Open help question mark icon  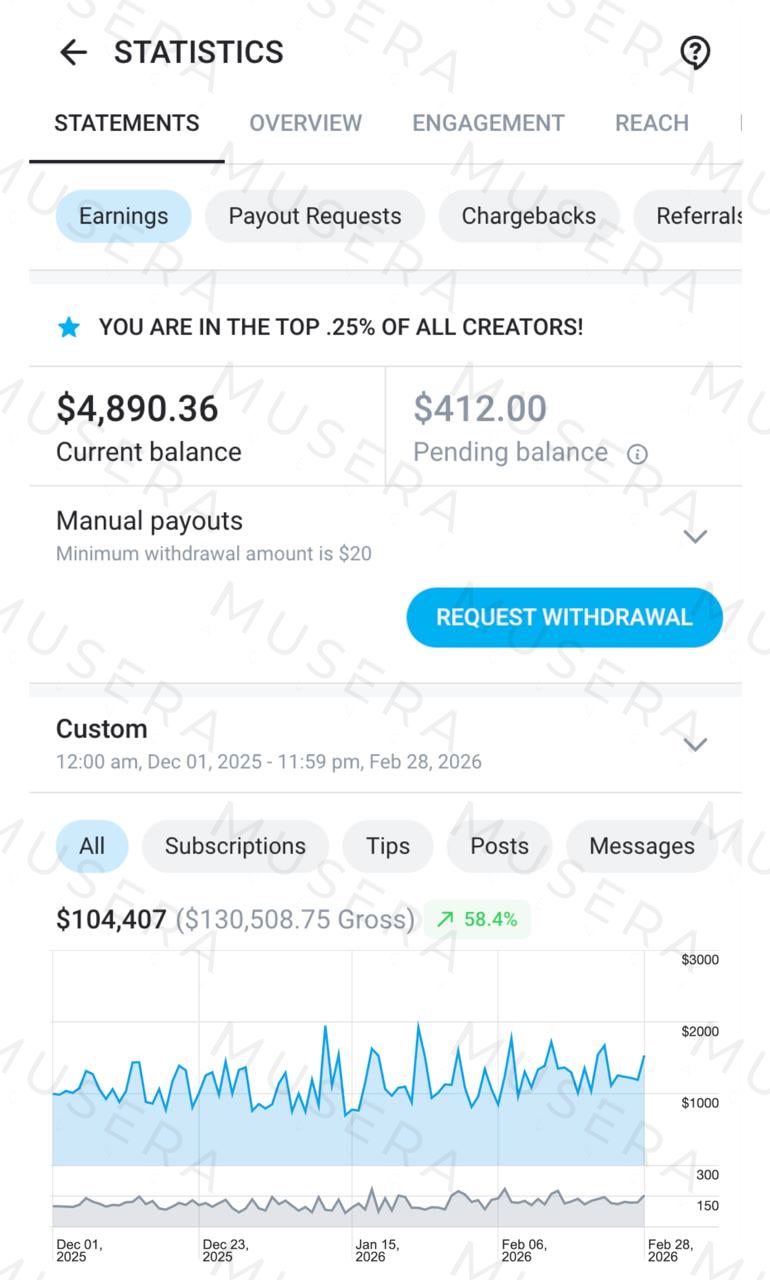(x=694, y=52)
